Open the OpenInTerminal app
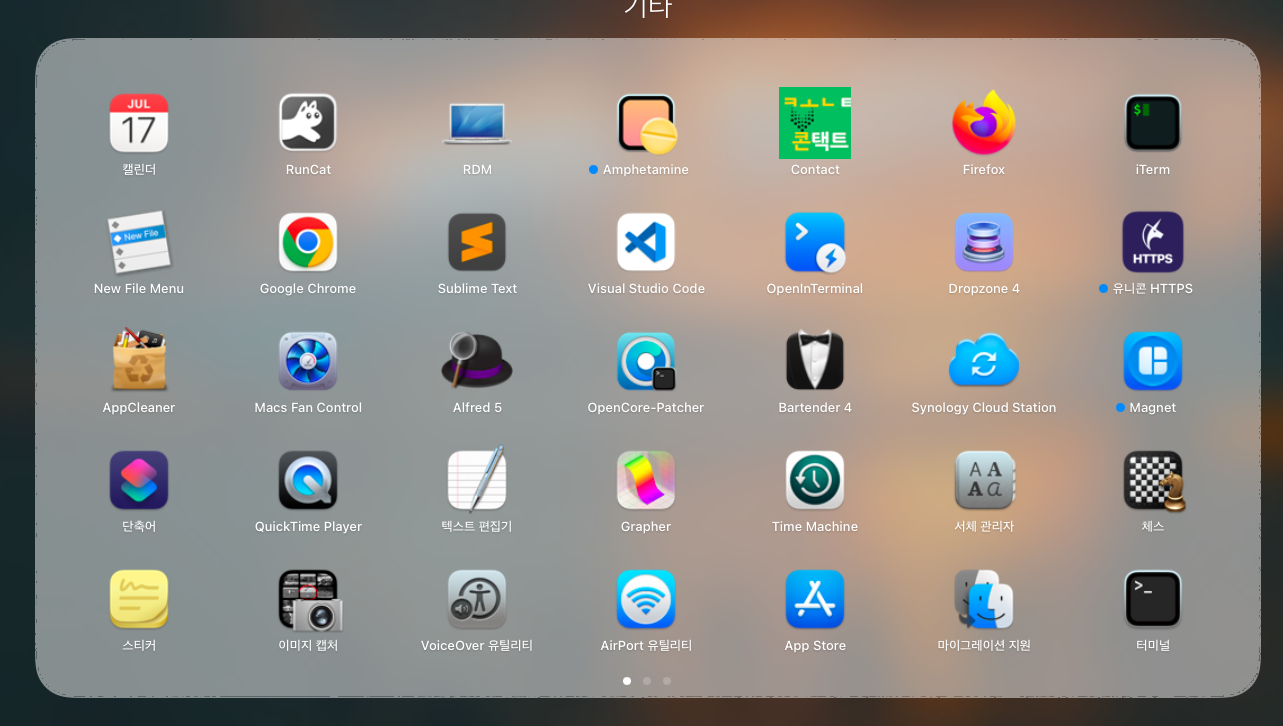Viewport: 1283px width, 726px height. [815, 242]
